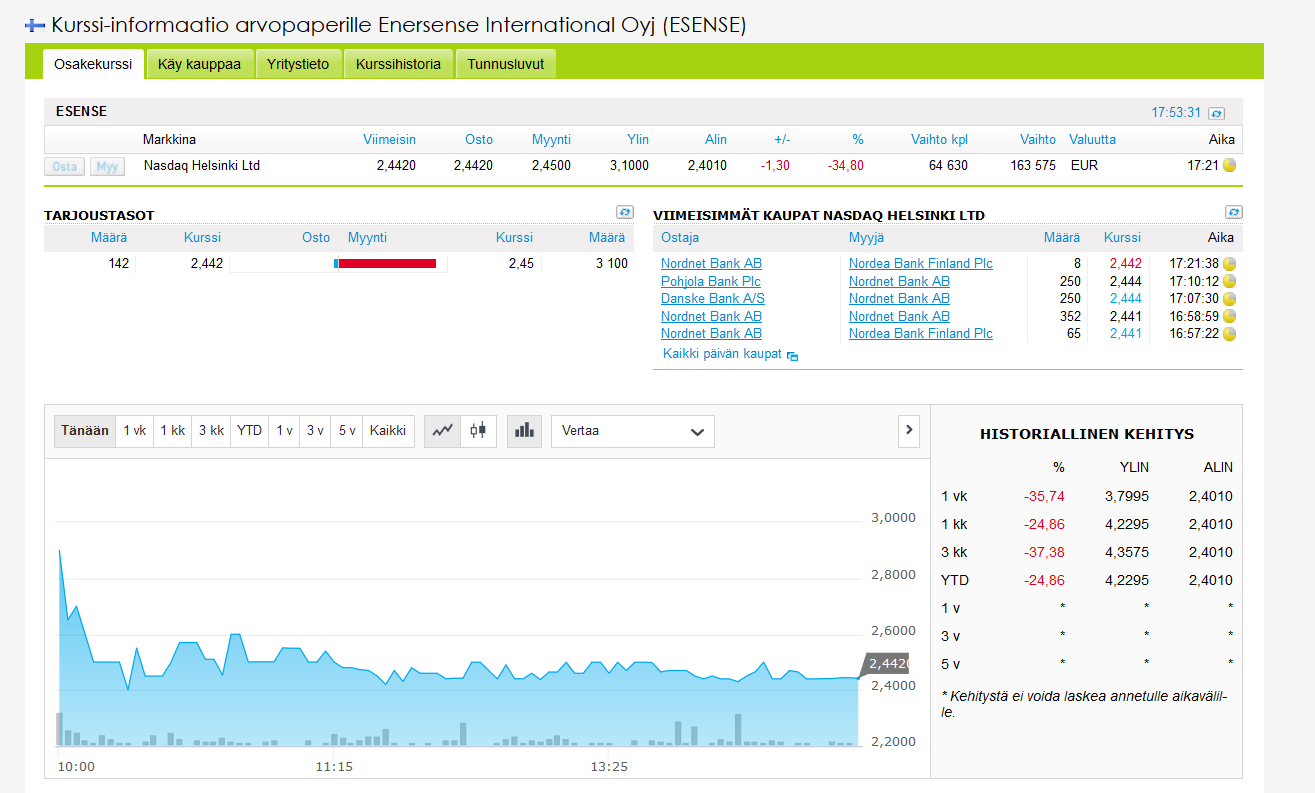Viewport: 1315px width, 793px height.
Task: Select the 5 v chart period
Action: (346, 430)
